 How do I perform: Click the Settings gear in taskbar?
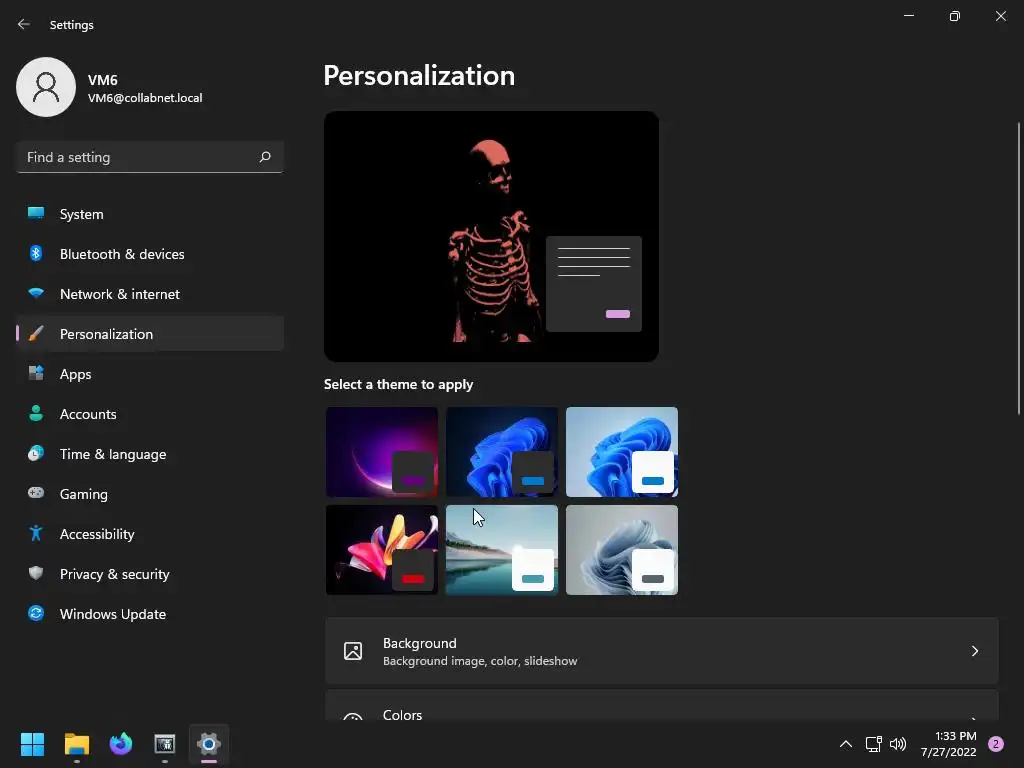209,744
